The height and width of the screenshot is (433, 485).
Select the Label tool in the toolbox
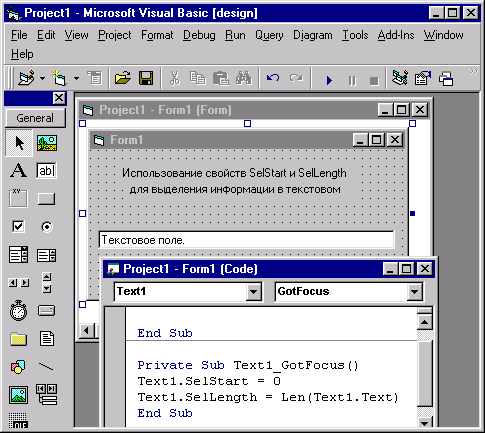18,170
